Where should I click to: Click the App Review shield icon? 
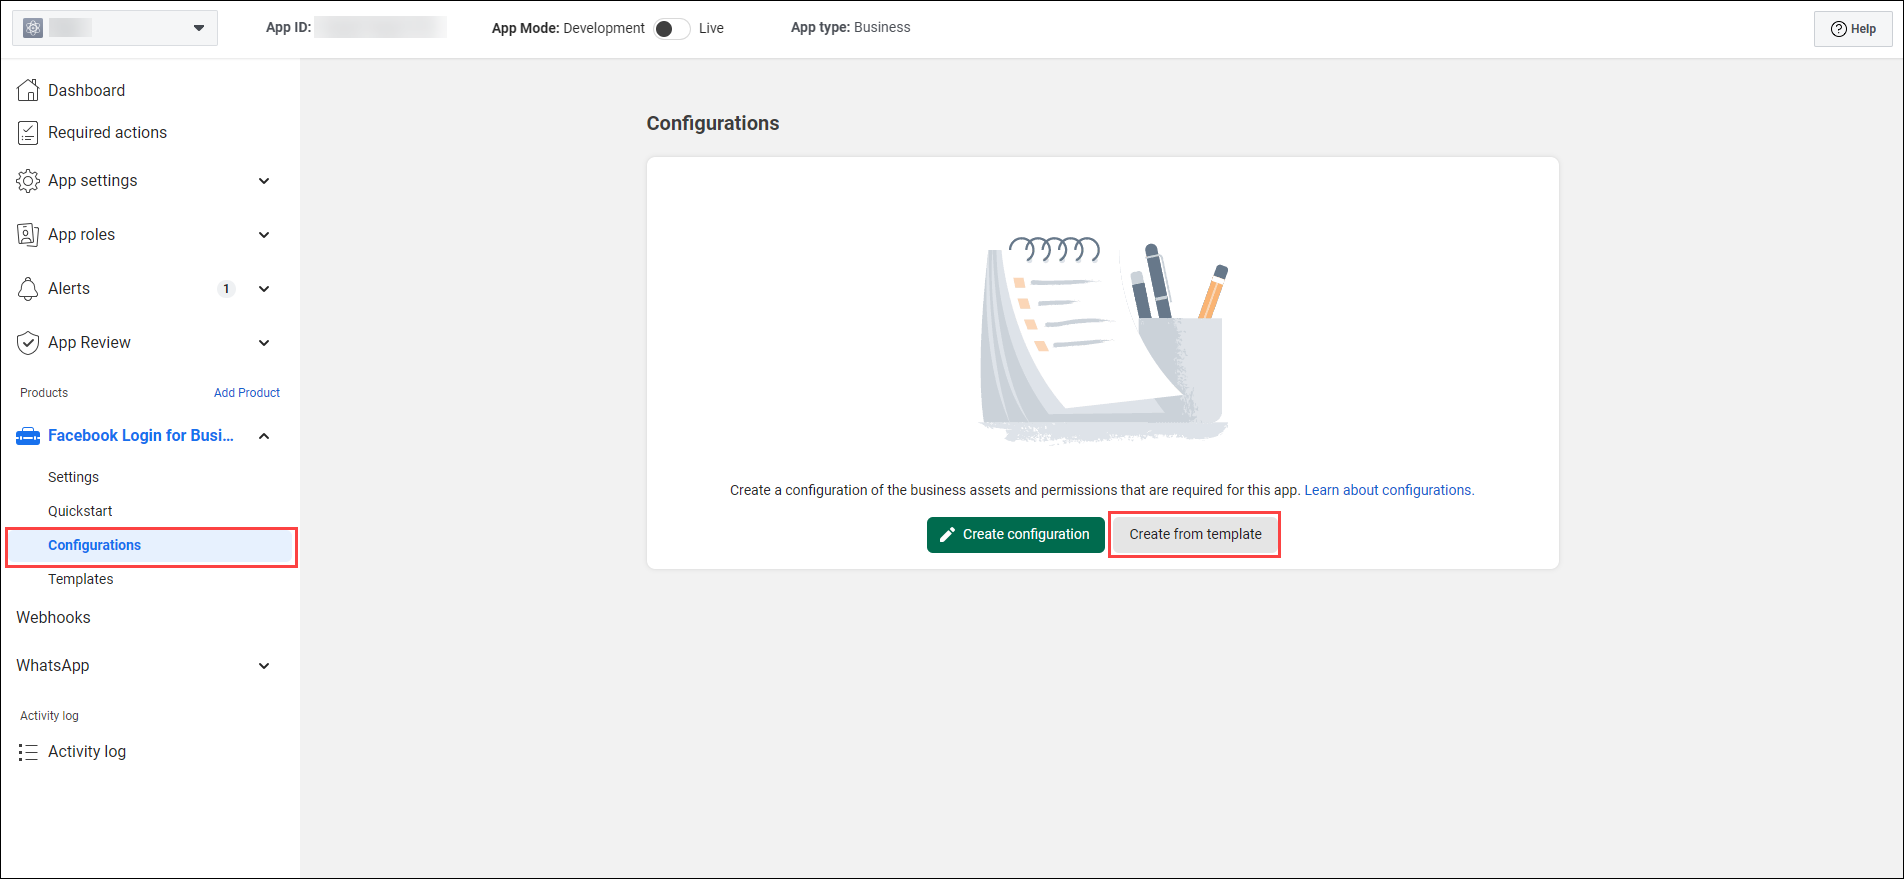28,343
